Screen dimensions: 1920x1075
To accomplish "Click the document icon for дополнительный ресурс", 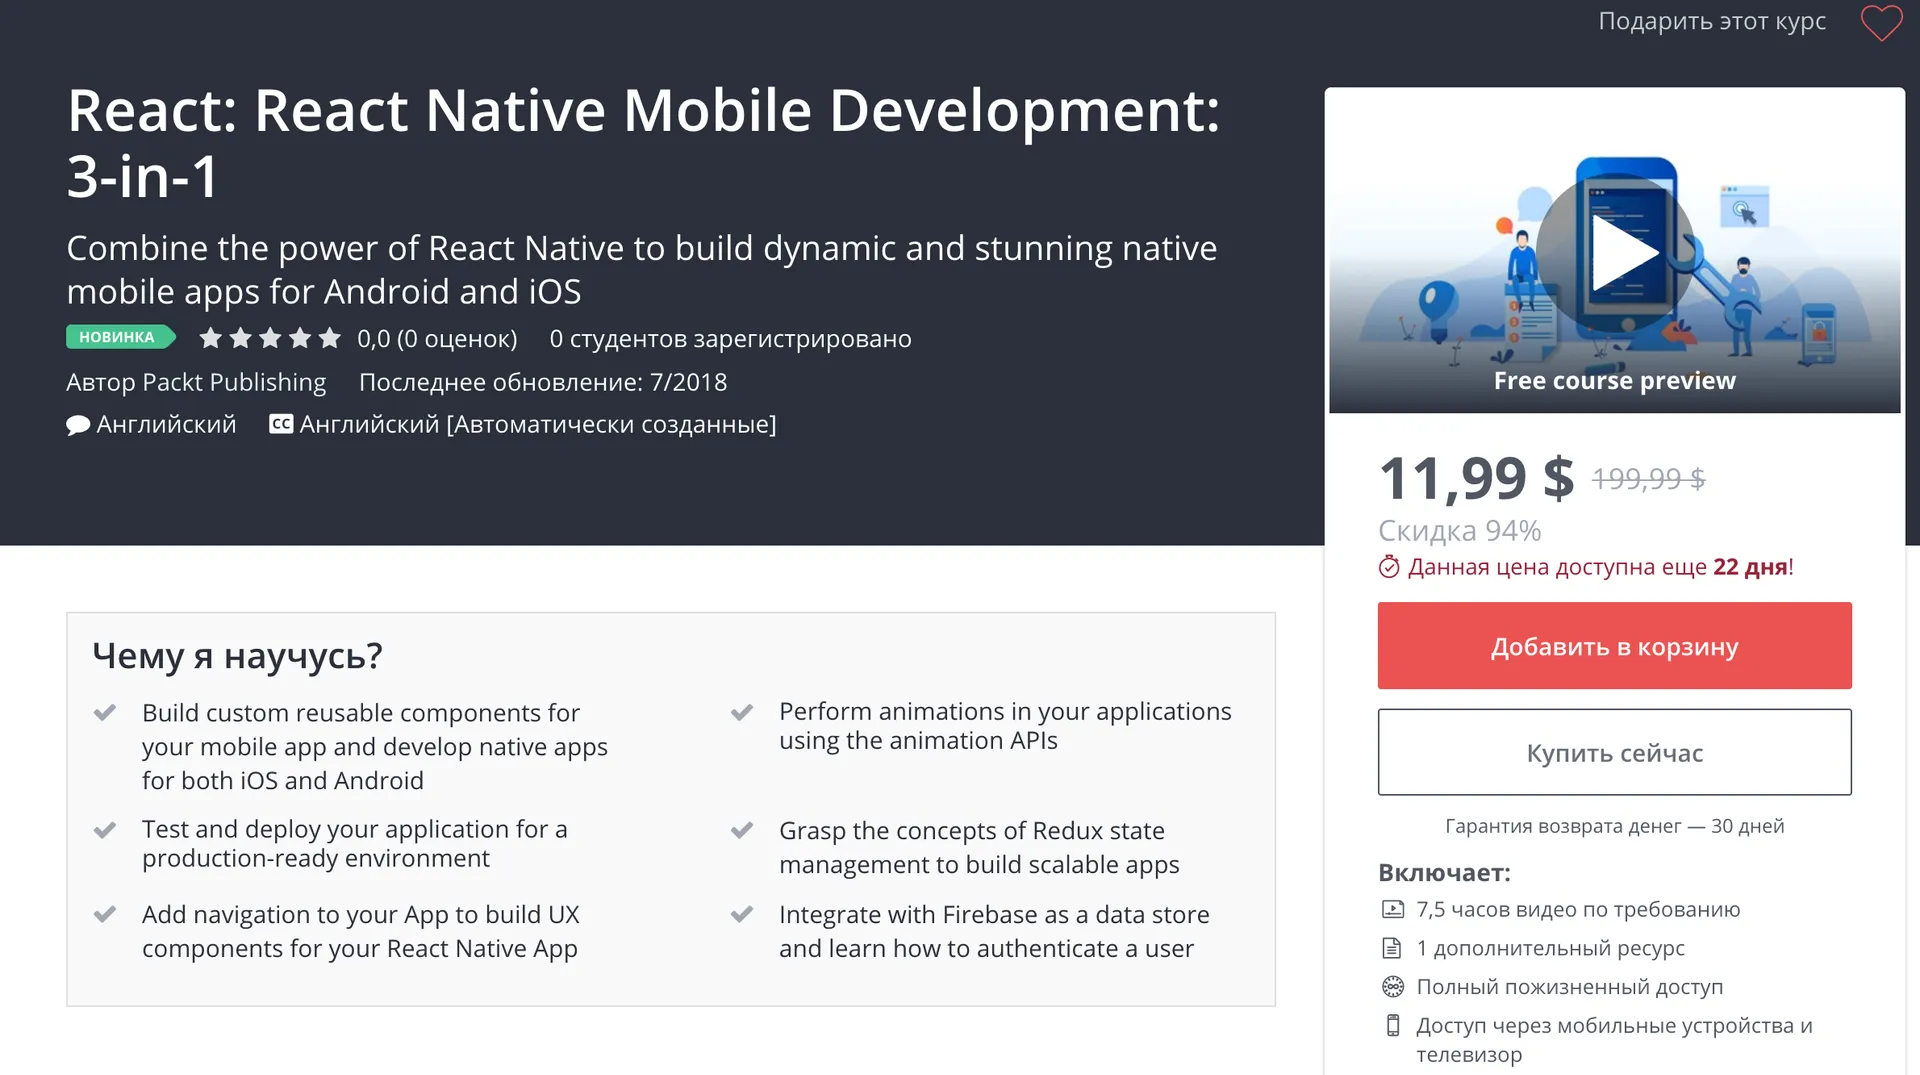I will (x=1392, y=948).
